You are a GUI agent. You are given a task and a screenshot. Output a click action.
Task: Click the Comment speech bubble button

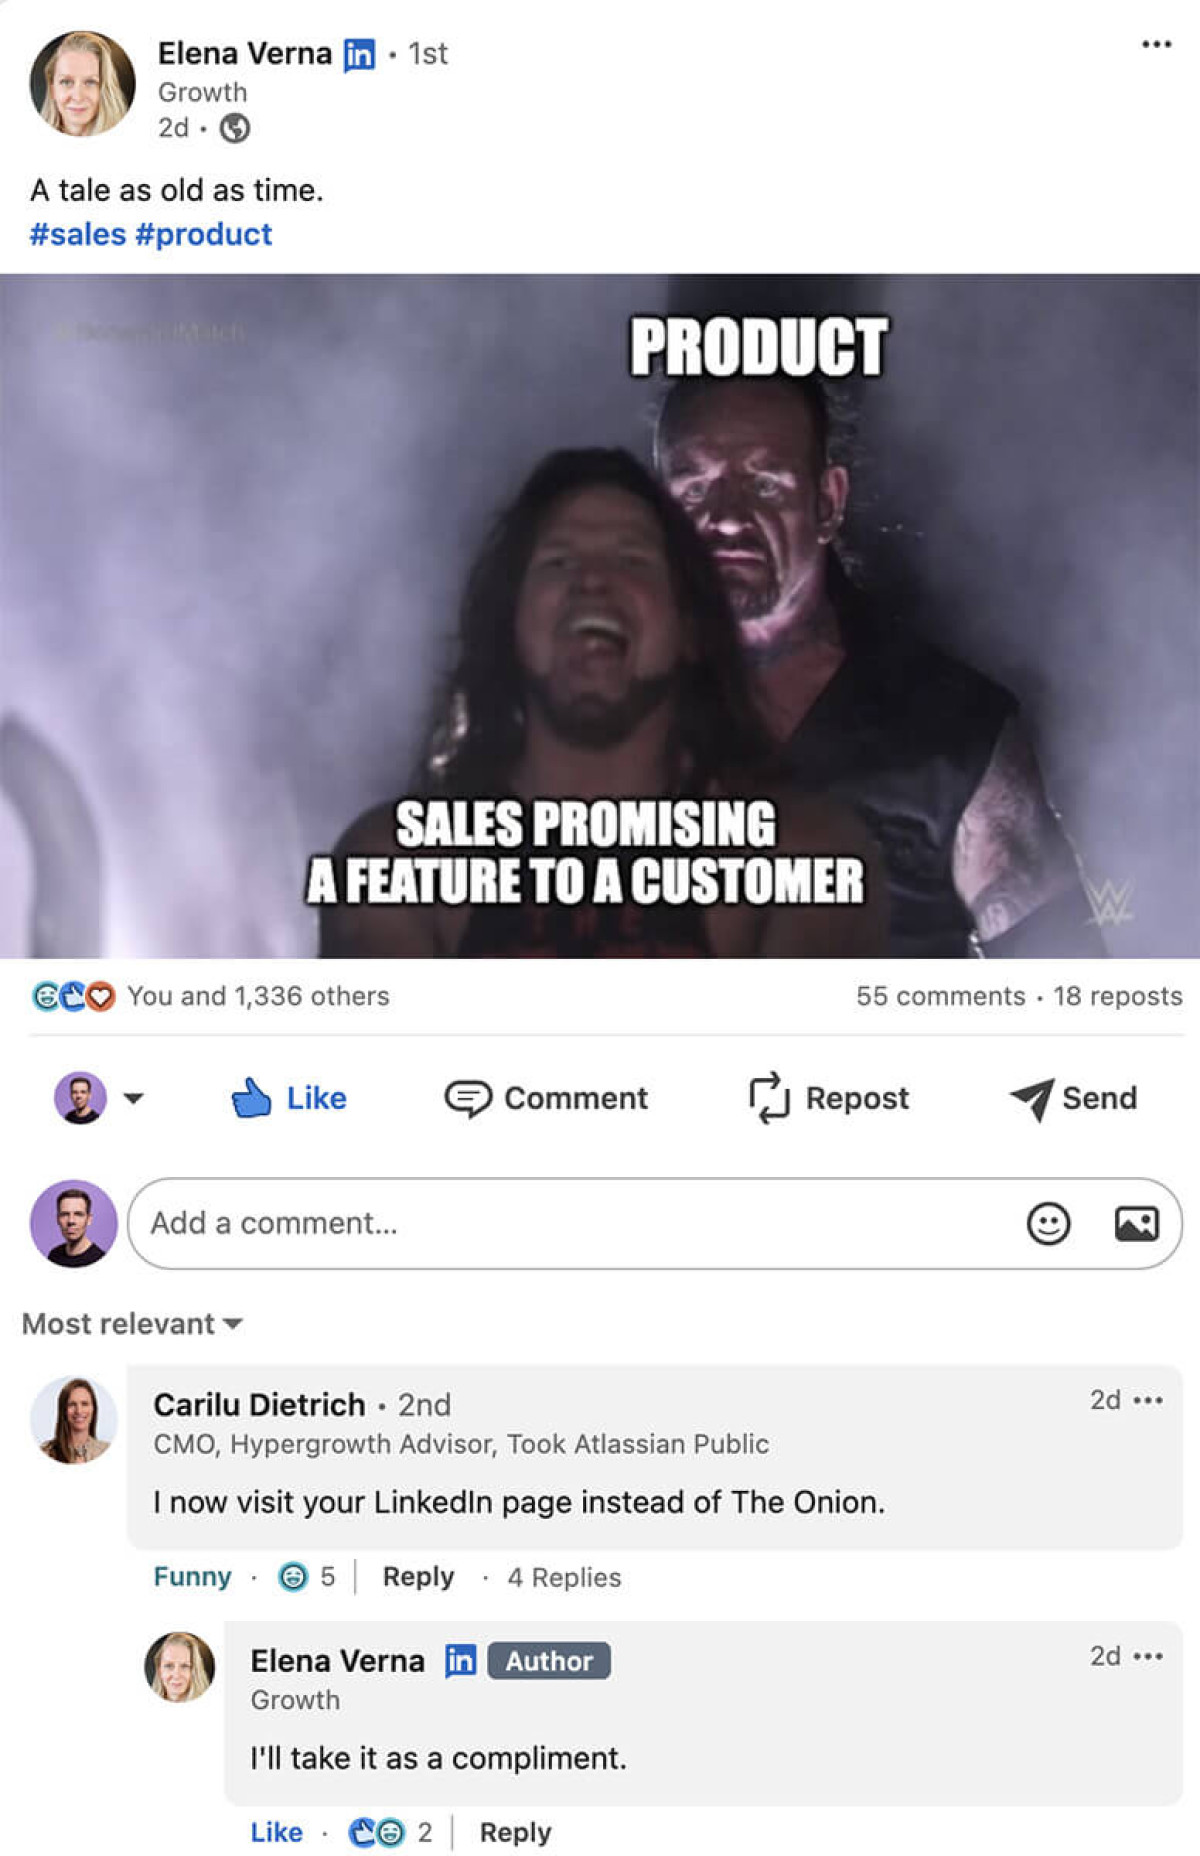[x=546, y=1098]
